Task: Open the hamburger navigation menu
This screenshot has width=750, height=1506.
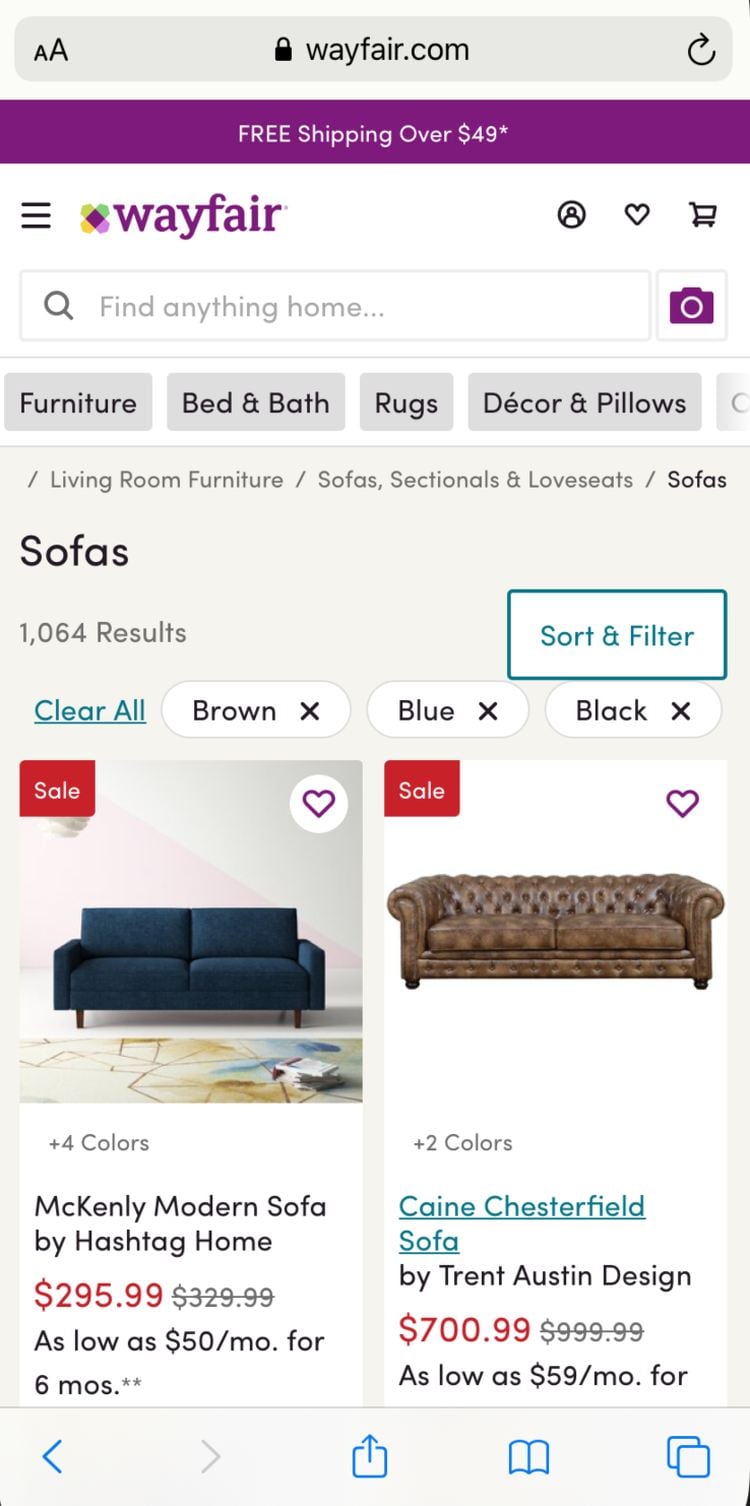Action: [36, 215]
